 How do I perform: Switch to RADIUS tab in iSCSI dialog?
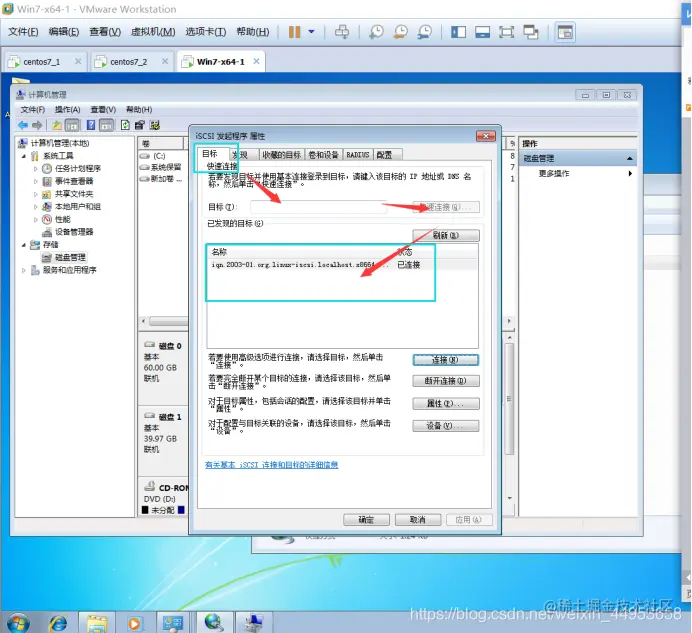(357, 155)
